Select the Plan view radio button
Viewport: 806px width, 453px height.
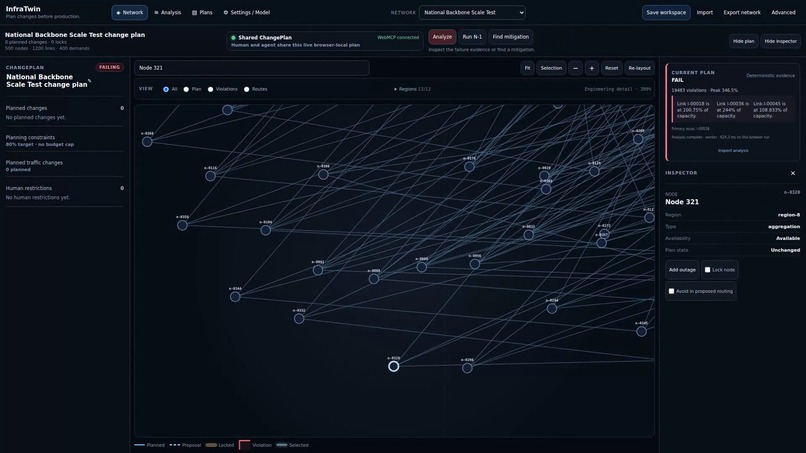[x=186, y=89]
